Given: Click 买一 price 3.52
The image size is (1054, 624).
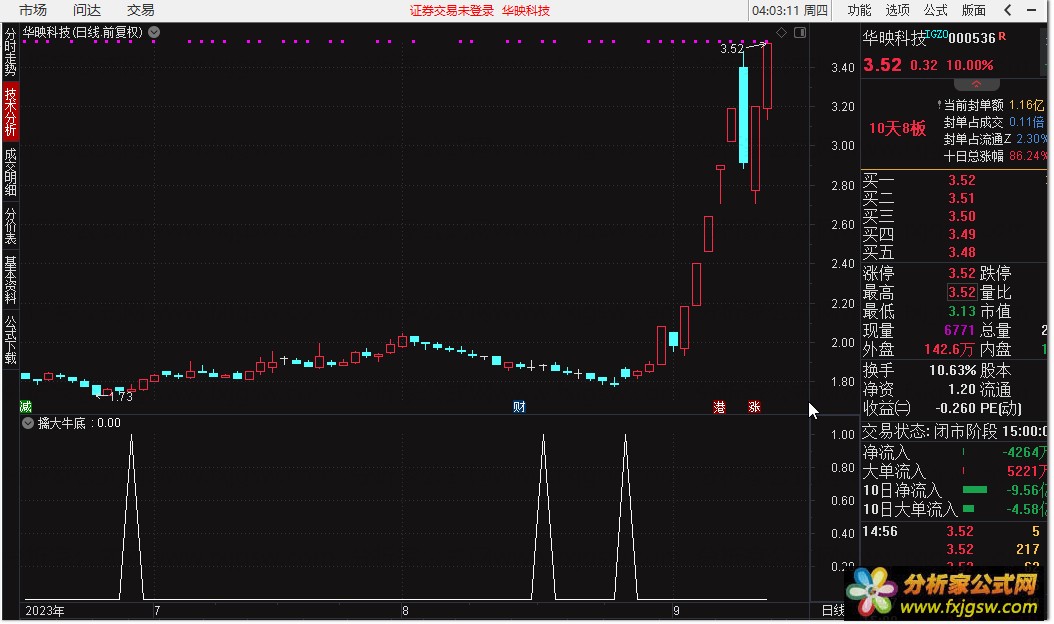Looking at the screenshot, I should point(961,180).
